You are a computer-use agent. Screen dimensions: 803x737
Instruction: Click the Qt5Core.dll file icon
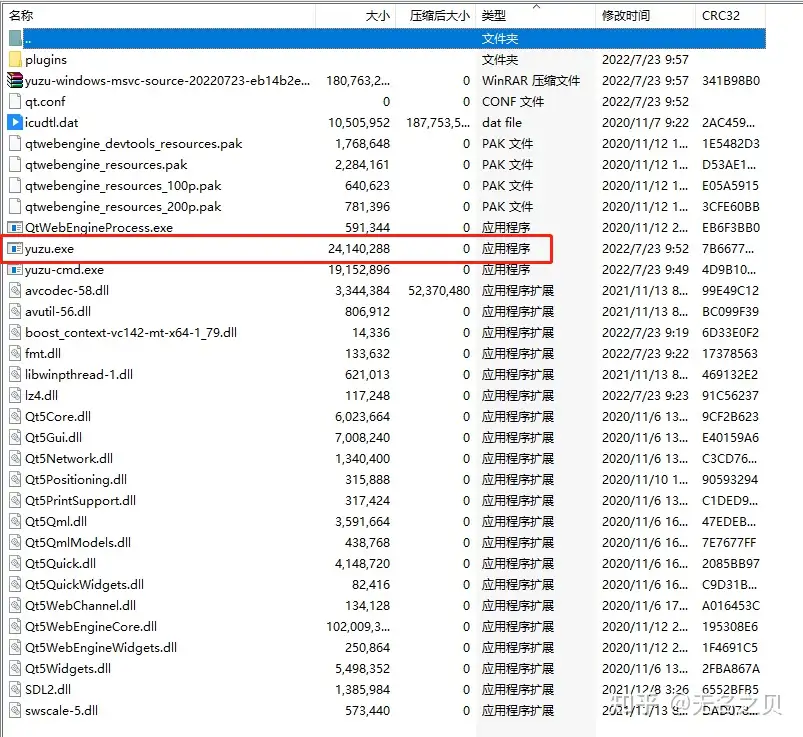click(15, 416)
